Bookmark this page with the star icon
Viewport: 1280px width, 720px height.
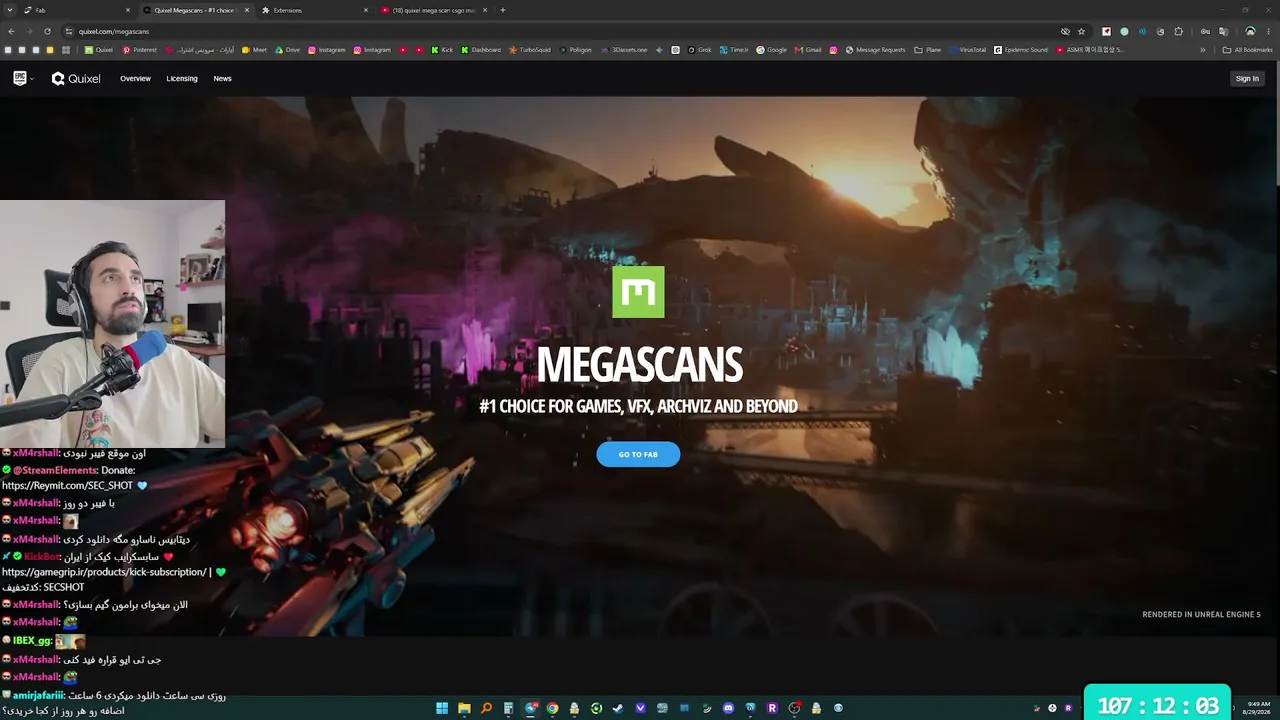[1081, 31]
